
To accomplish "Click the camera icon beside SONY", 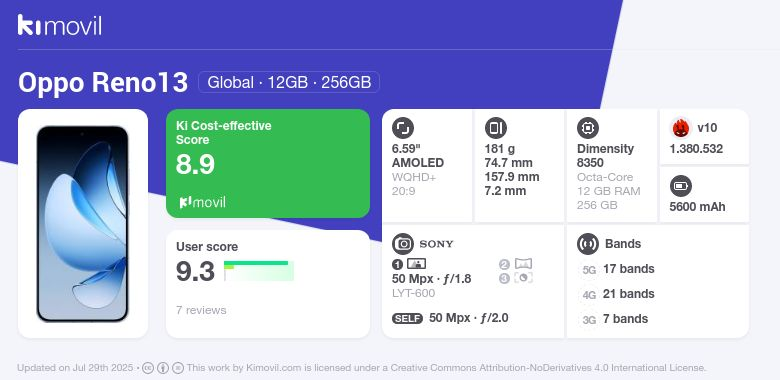I will click(x=403, y=244).
